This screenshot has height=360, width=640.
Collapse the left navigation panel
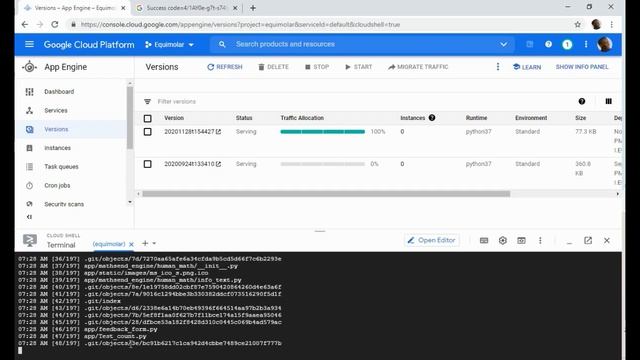[29, 217]
